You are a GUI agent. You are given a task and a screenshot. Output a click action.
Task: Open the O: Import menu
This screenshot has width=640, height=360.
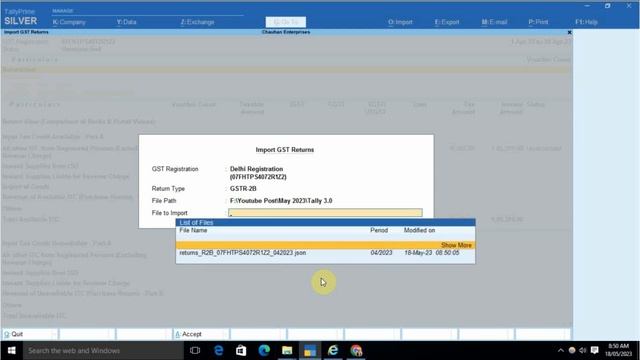coord(400,22)
